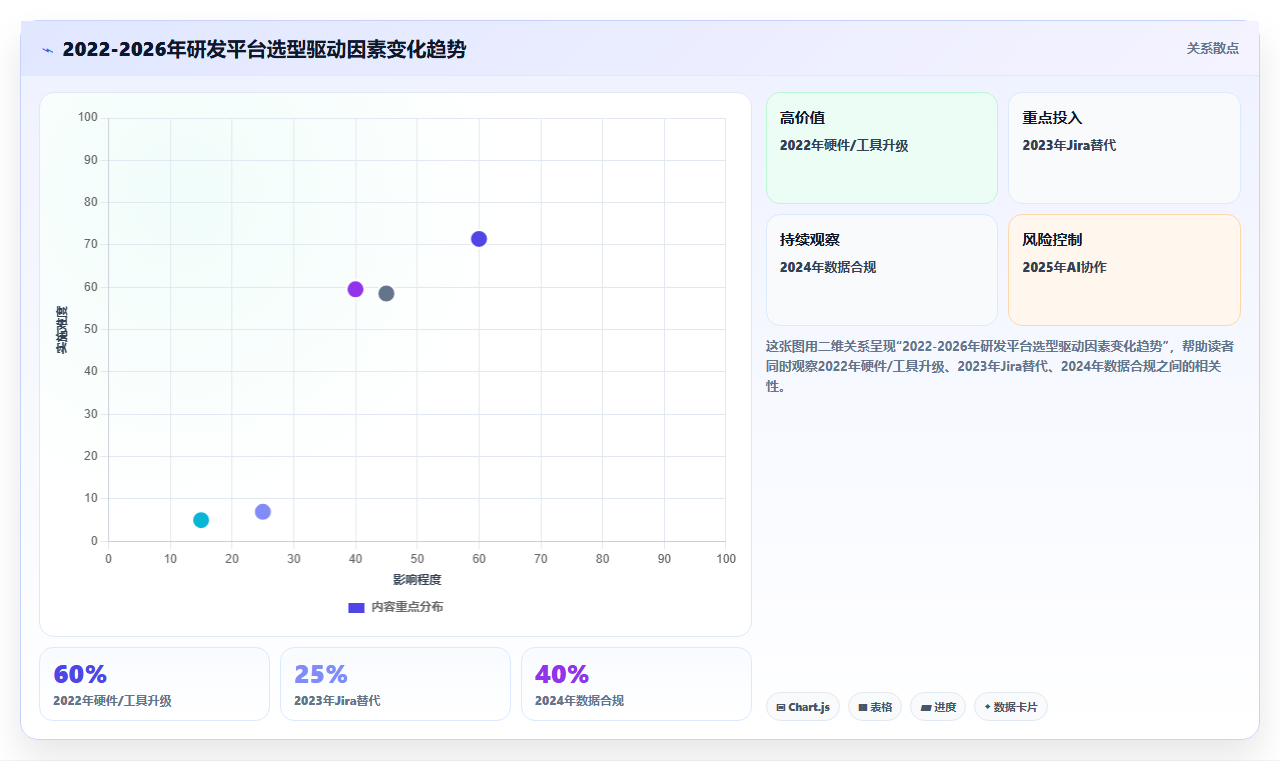Click the 进度 tag

[938, 707]
